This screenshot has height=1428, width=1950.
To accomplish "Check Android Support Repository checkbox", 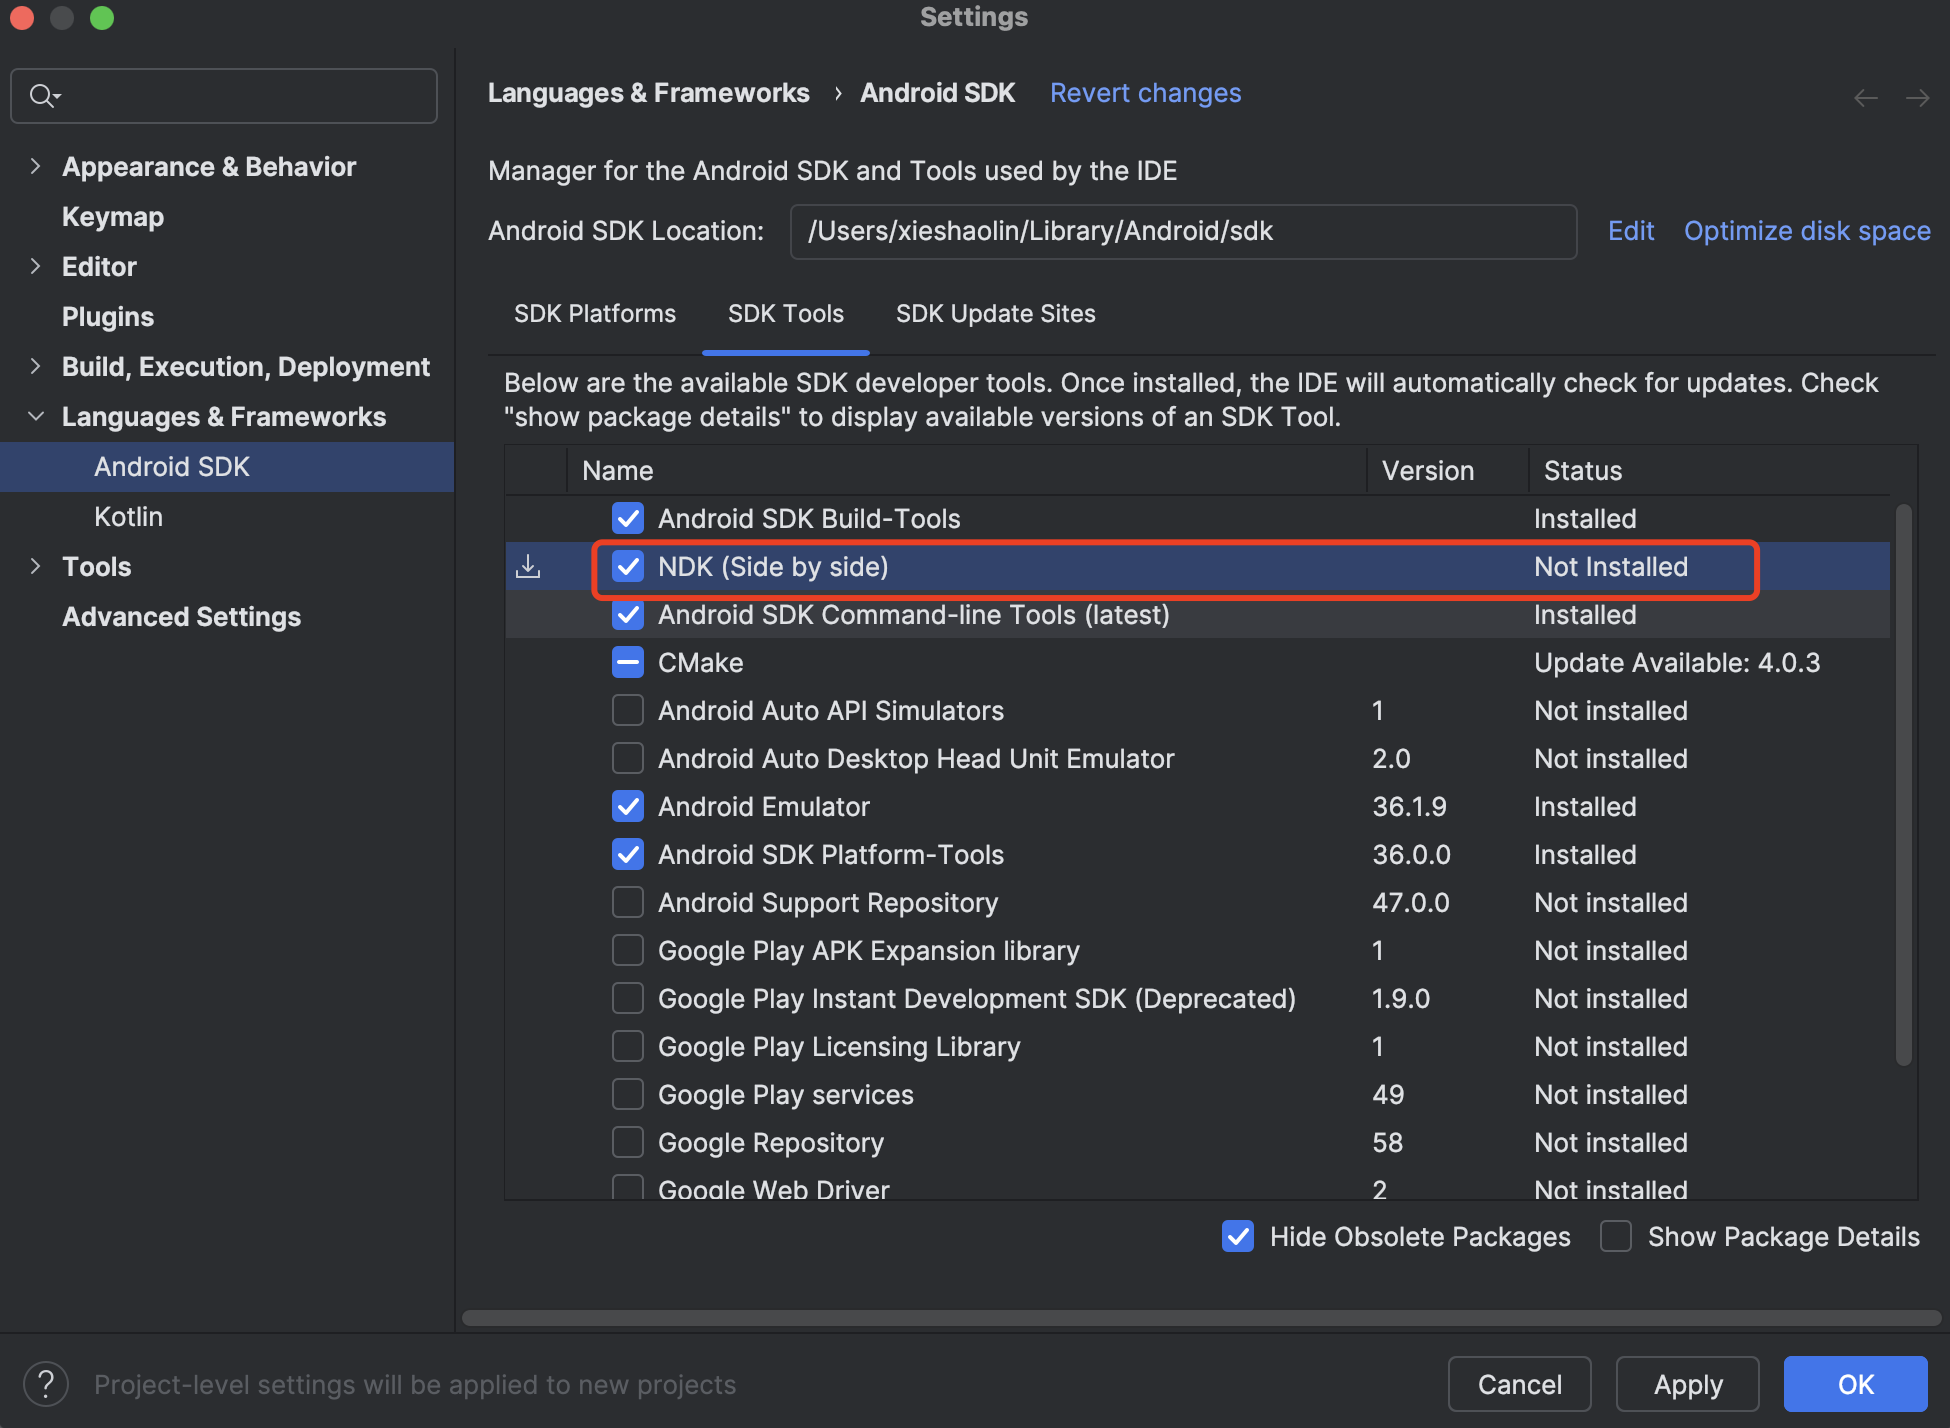I will (x=628, y=903).
